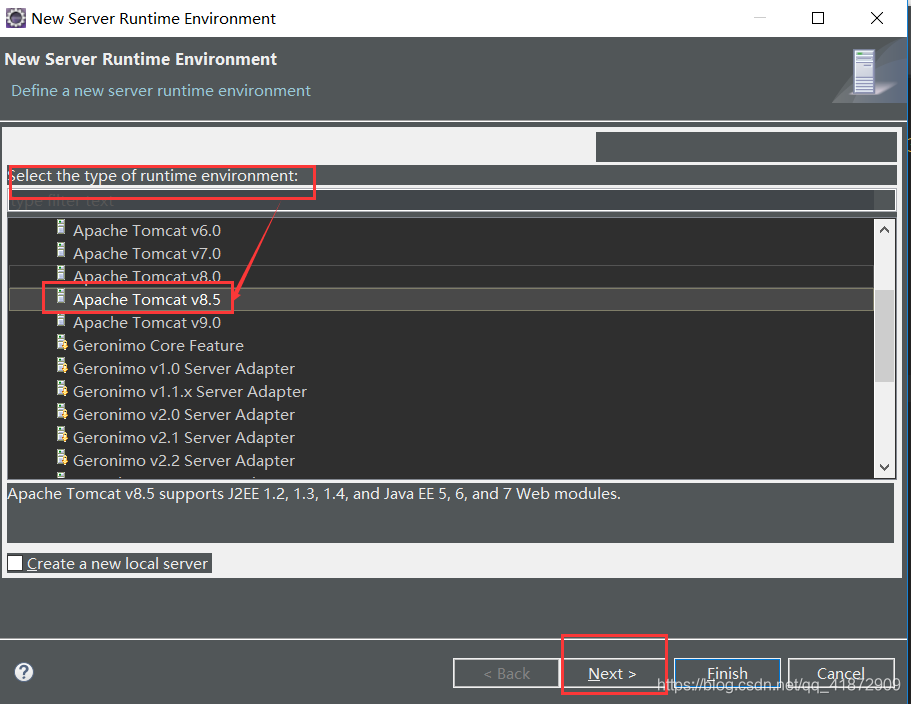
Task: Click the disabled Back button
Action: coord(506,673)
